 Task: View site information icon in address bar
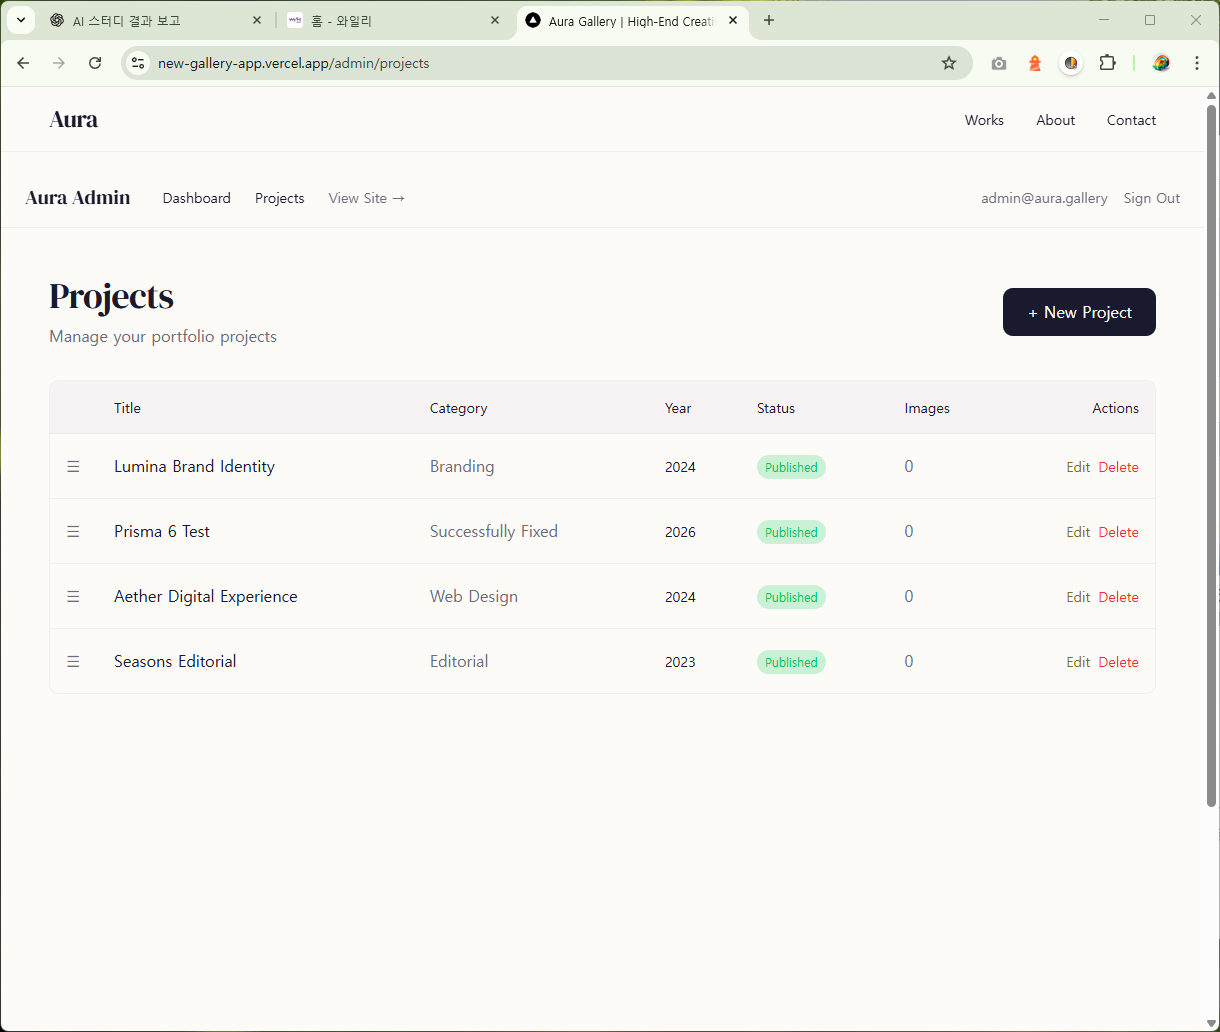139,63
